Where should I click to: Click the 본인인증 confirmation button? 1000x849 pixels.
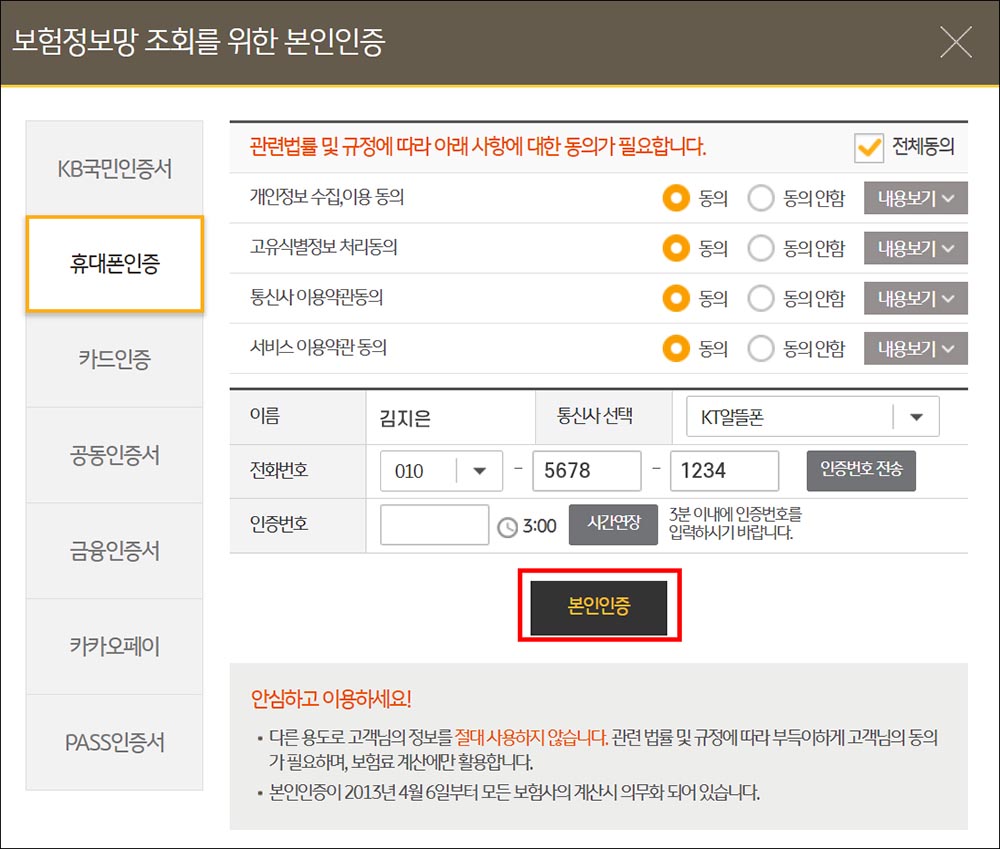598,606
